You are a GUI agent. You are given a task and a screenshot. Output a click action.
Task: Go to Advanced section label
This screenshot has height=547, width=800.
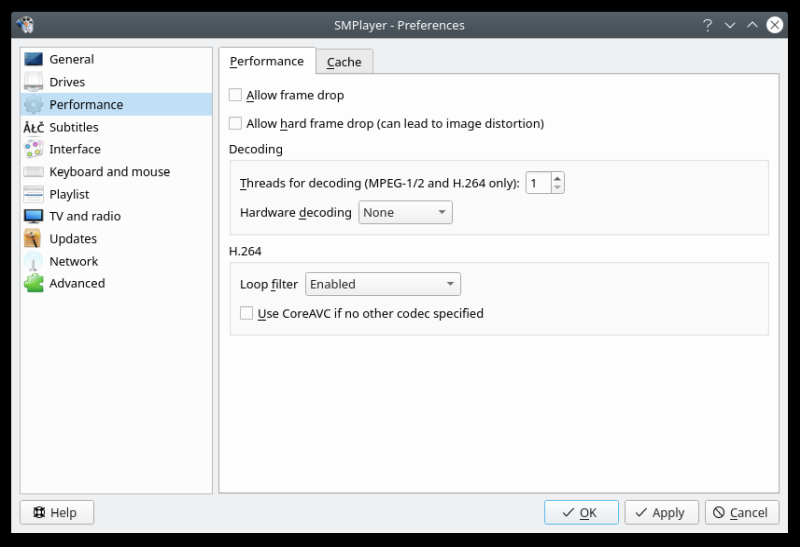pos(77,283)
